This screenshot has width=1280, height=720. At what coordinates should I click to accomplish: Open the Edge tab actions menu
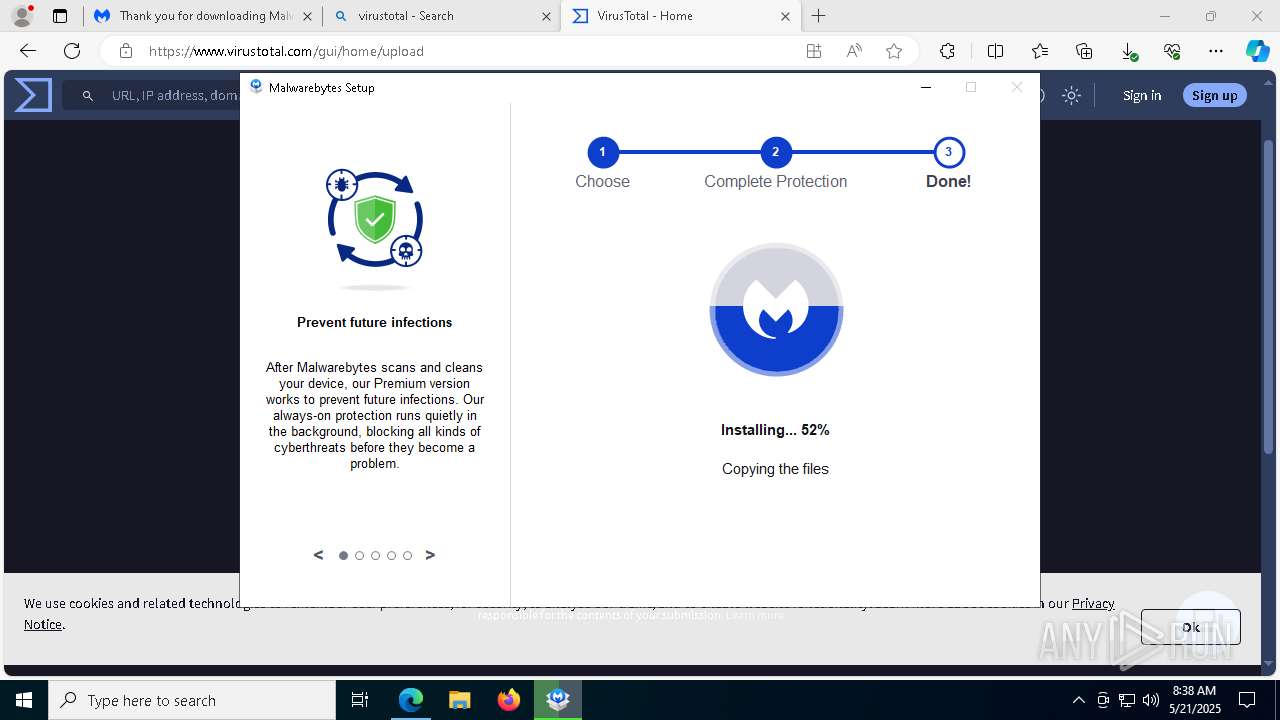coord(60,16)
